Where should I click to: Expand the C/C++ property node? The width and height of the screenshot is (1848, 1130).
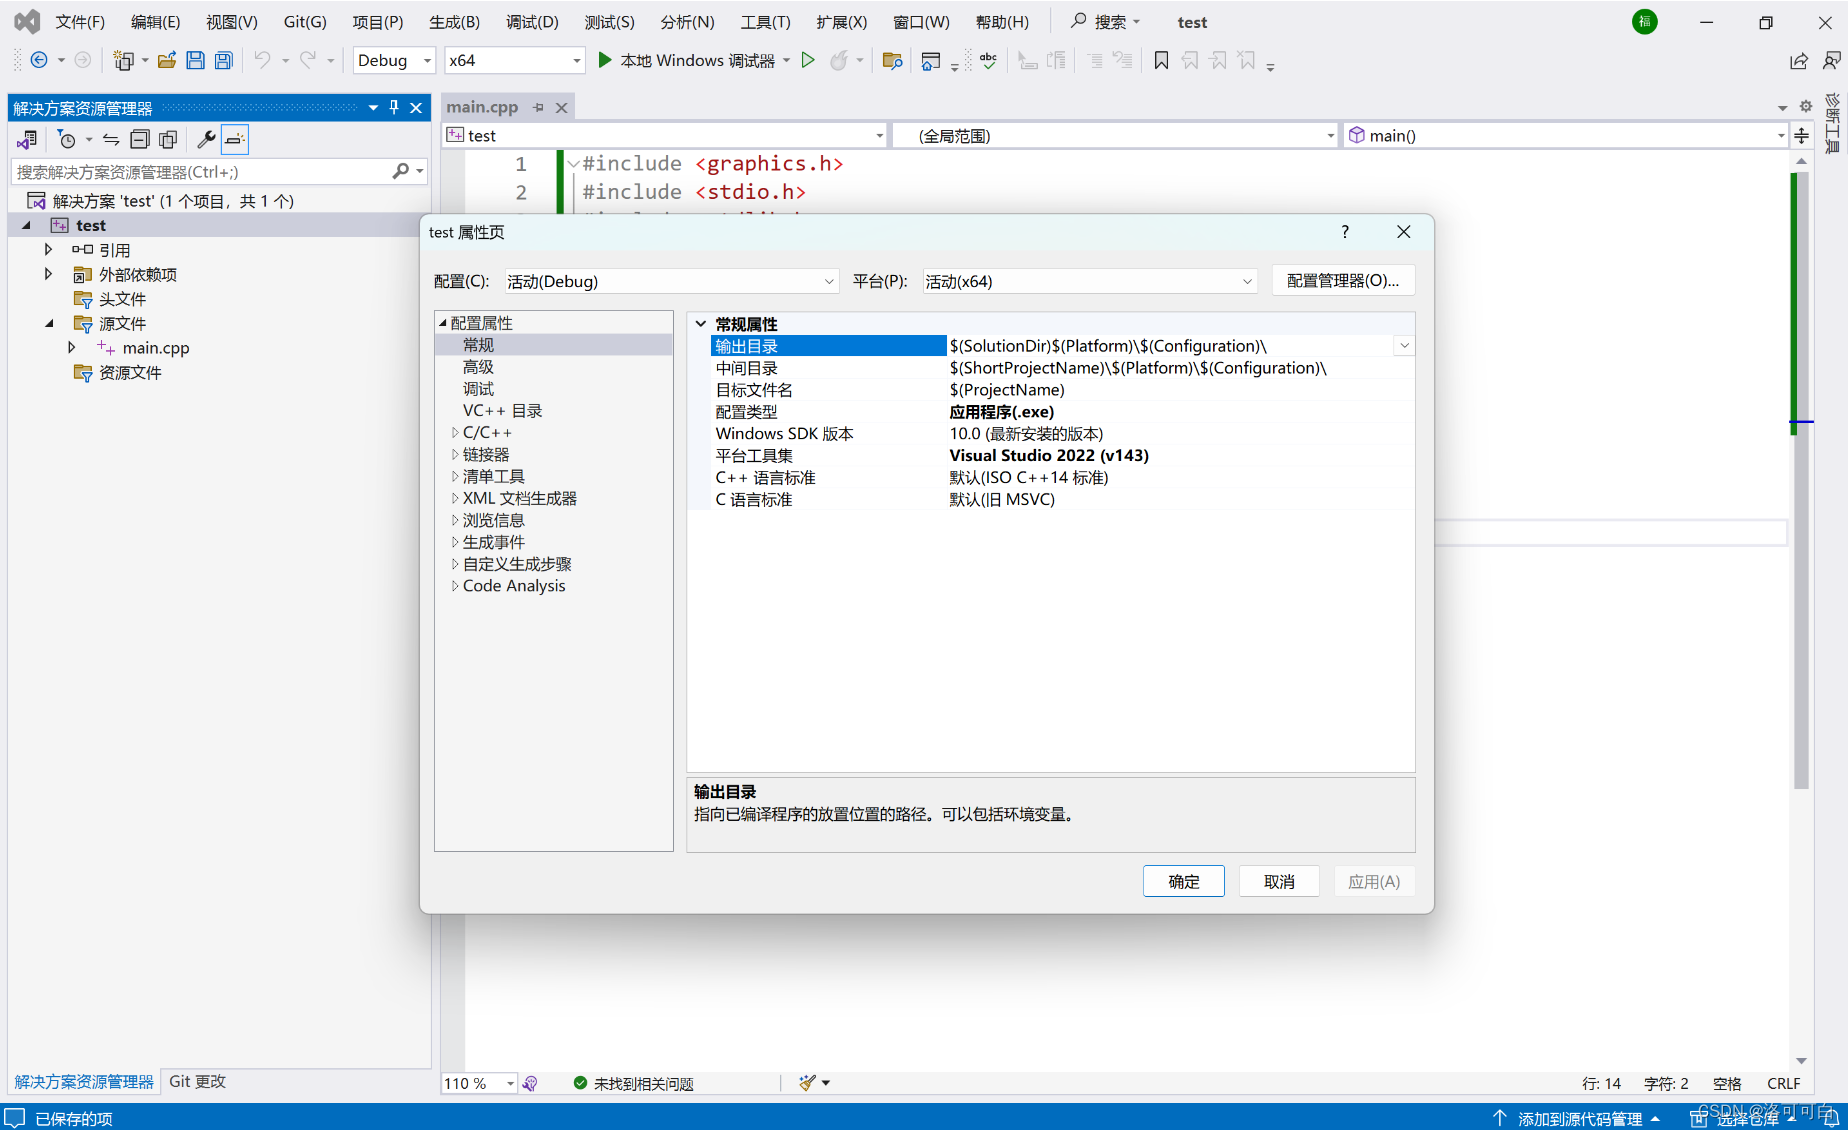(x=455, y=432)
